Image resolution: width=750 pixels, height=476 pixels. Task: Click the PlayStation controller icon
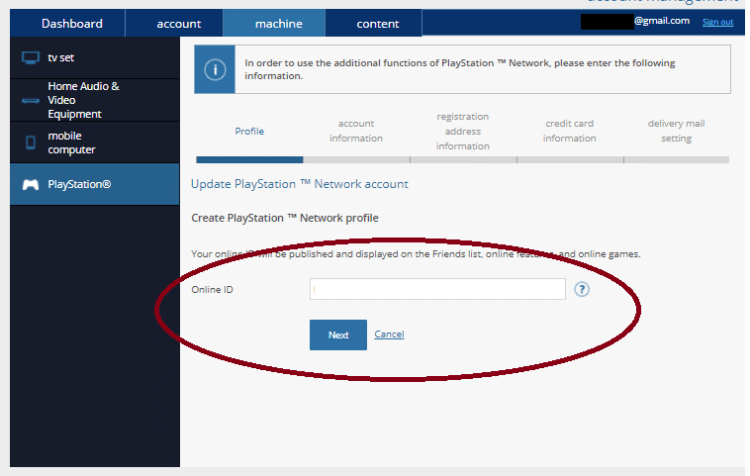pyautogui.click(x=31, y=184)
